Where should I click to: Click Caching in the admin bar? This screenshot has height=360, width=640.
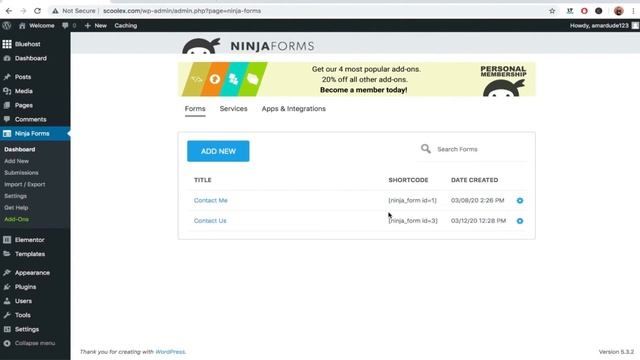pyautogui.click(x=126, y=25)
